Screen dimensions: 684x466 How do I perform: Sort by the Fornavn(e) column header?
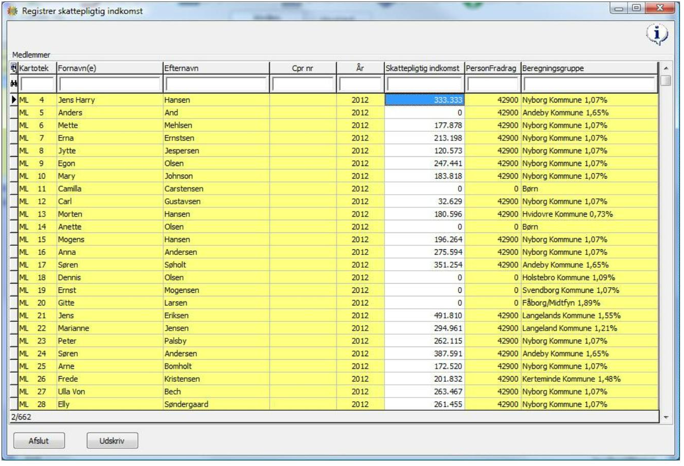click(109, 68)
